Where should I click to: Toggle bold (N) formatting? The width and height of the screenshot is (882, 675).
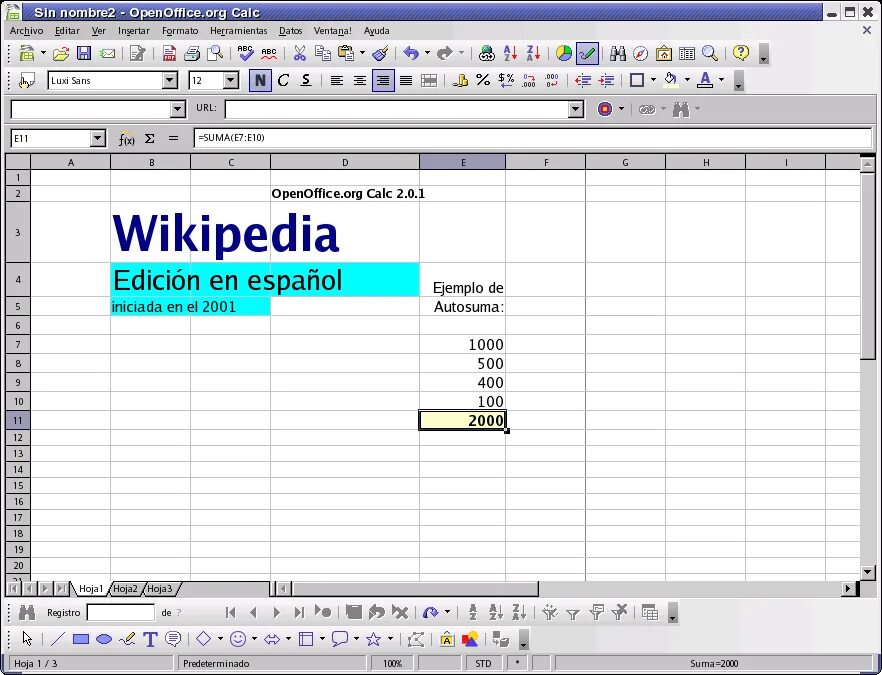click(260, 80)
